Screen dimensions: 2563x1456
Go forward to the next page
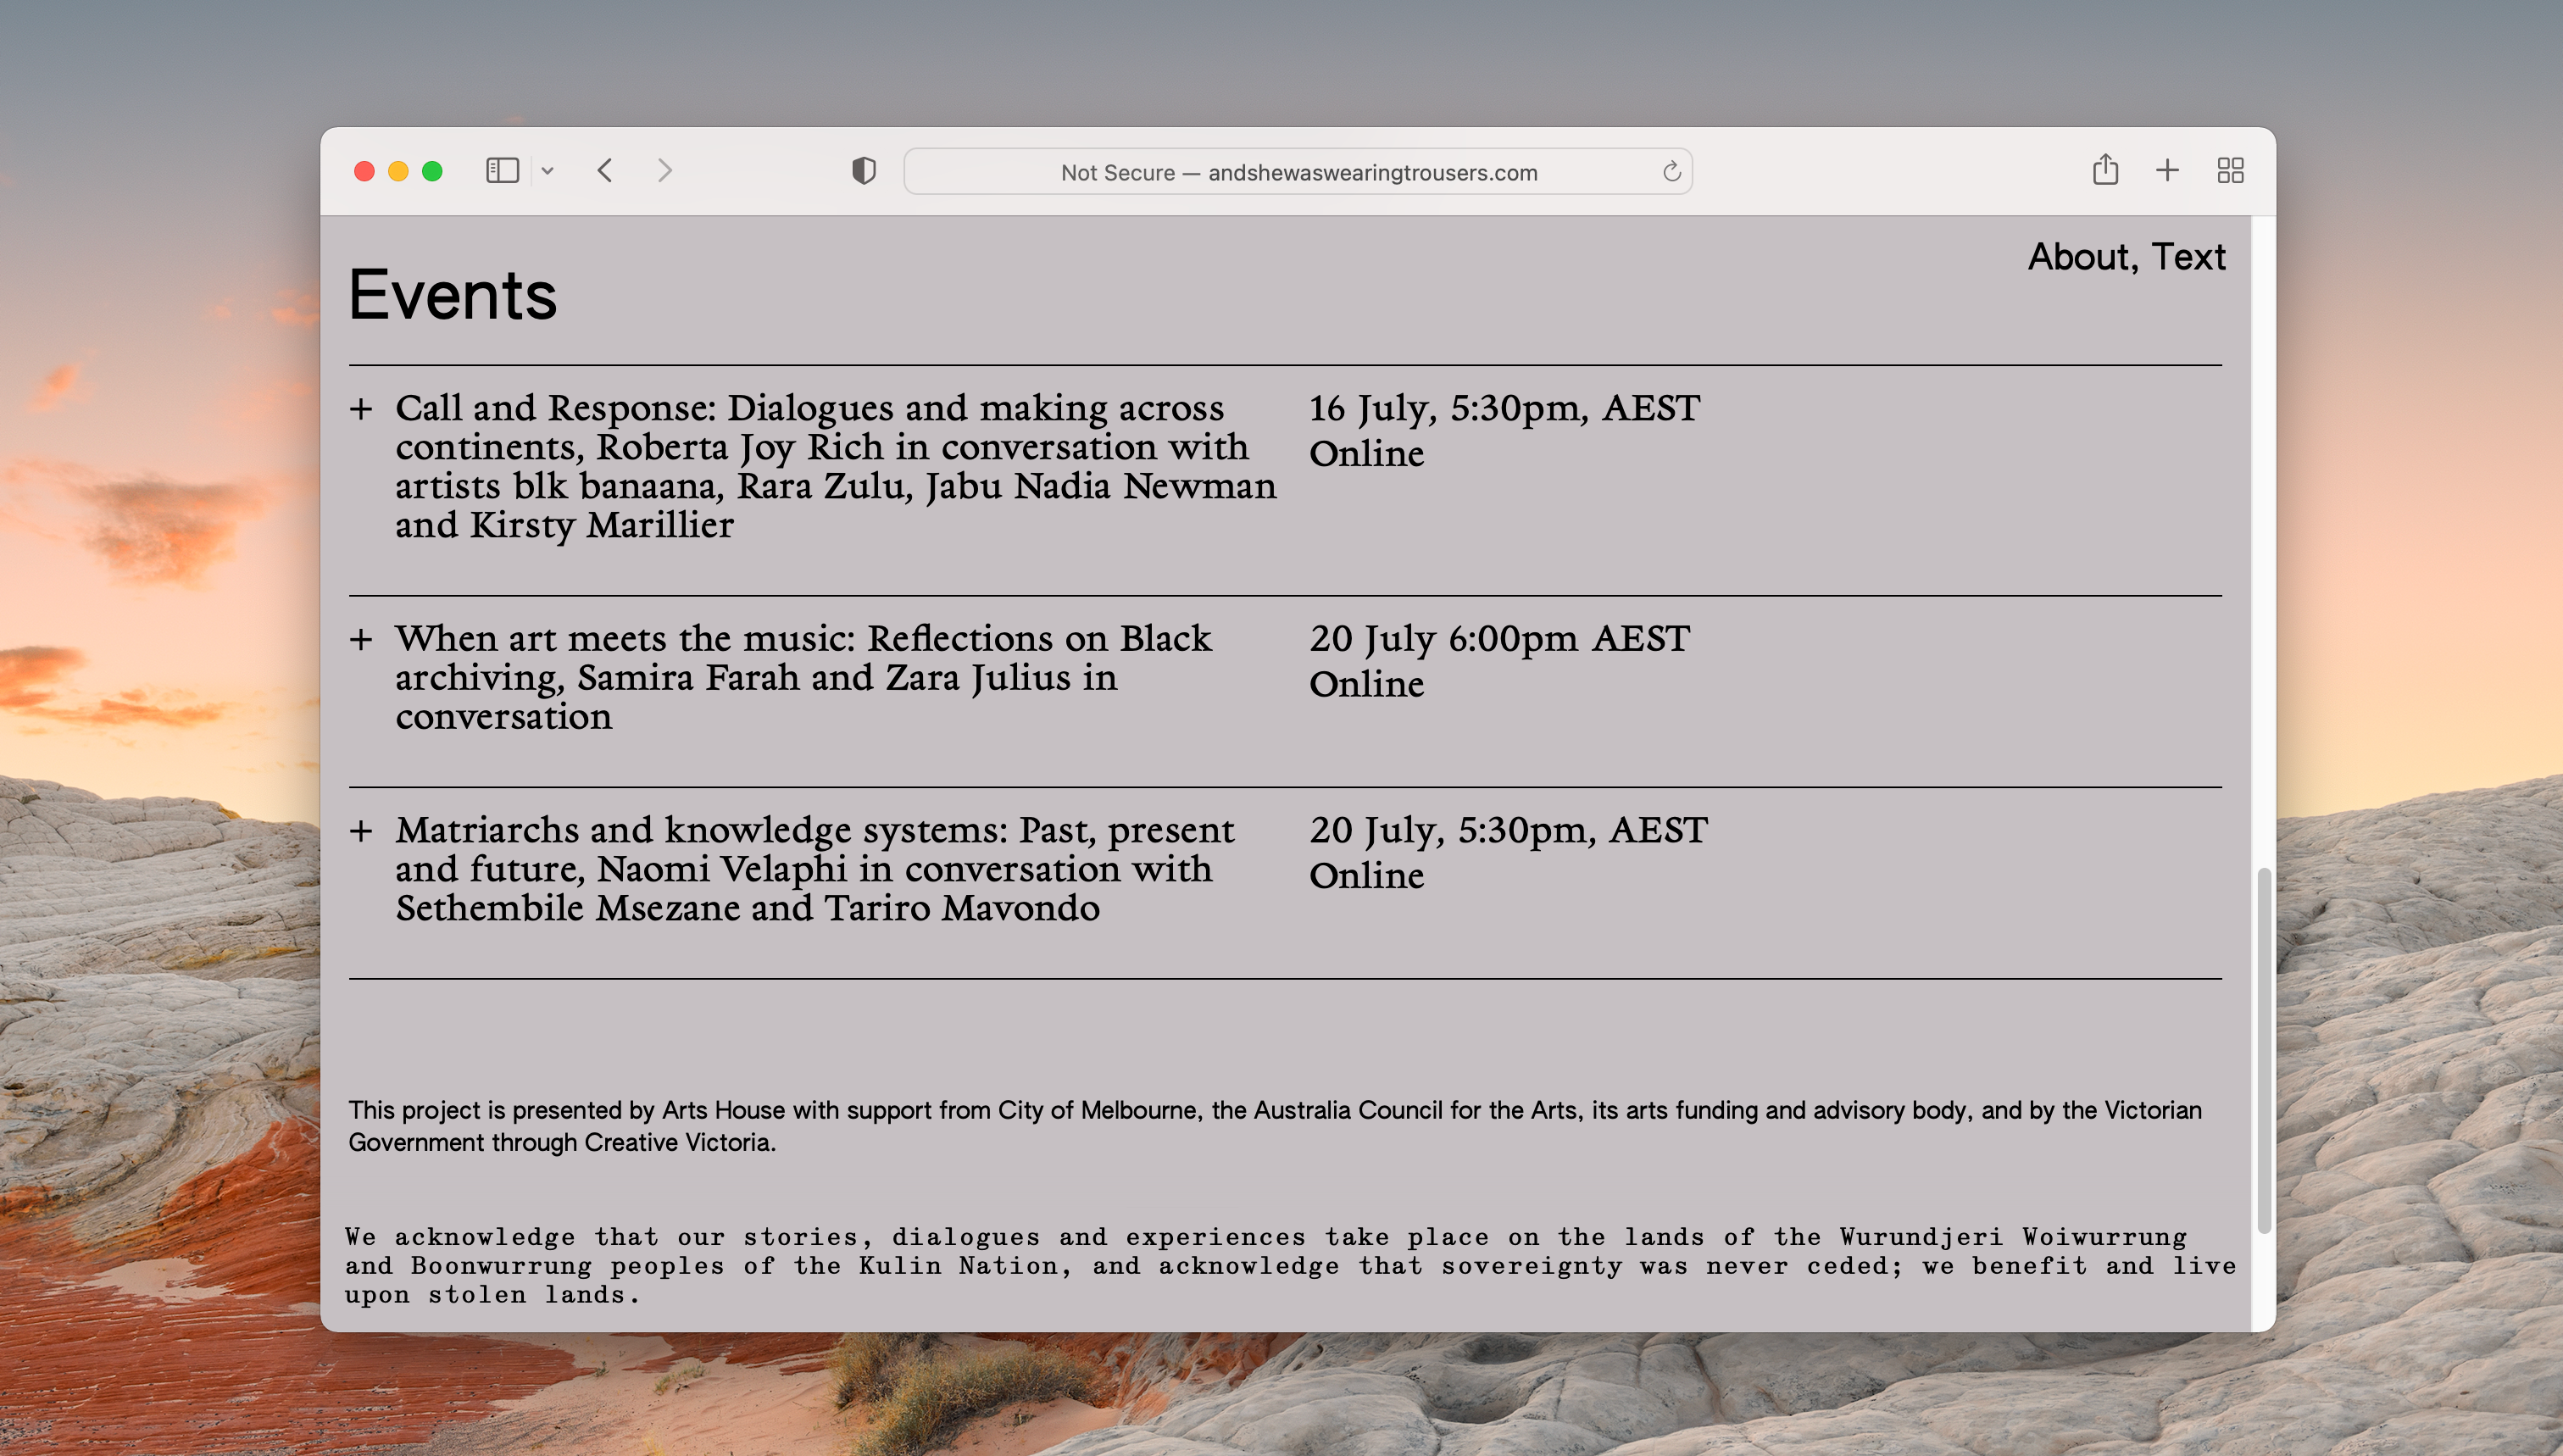pos(665,171)
